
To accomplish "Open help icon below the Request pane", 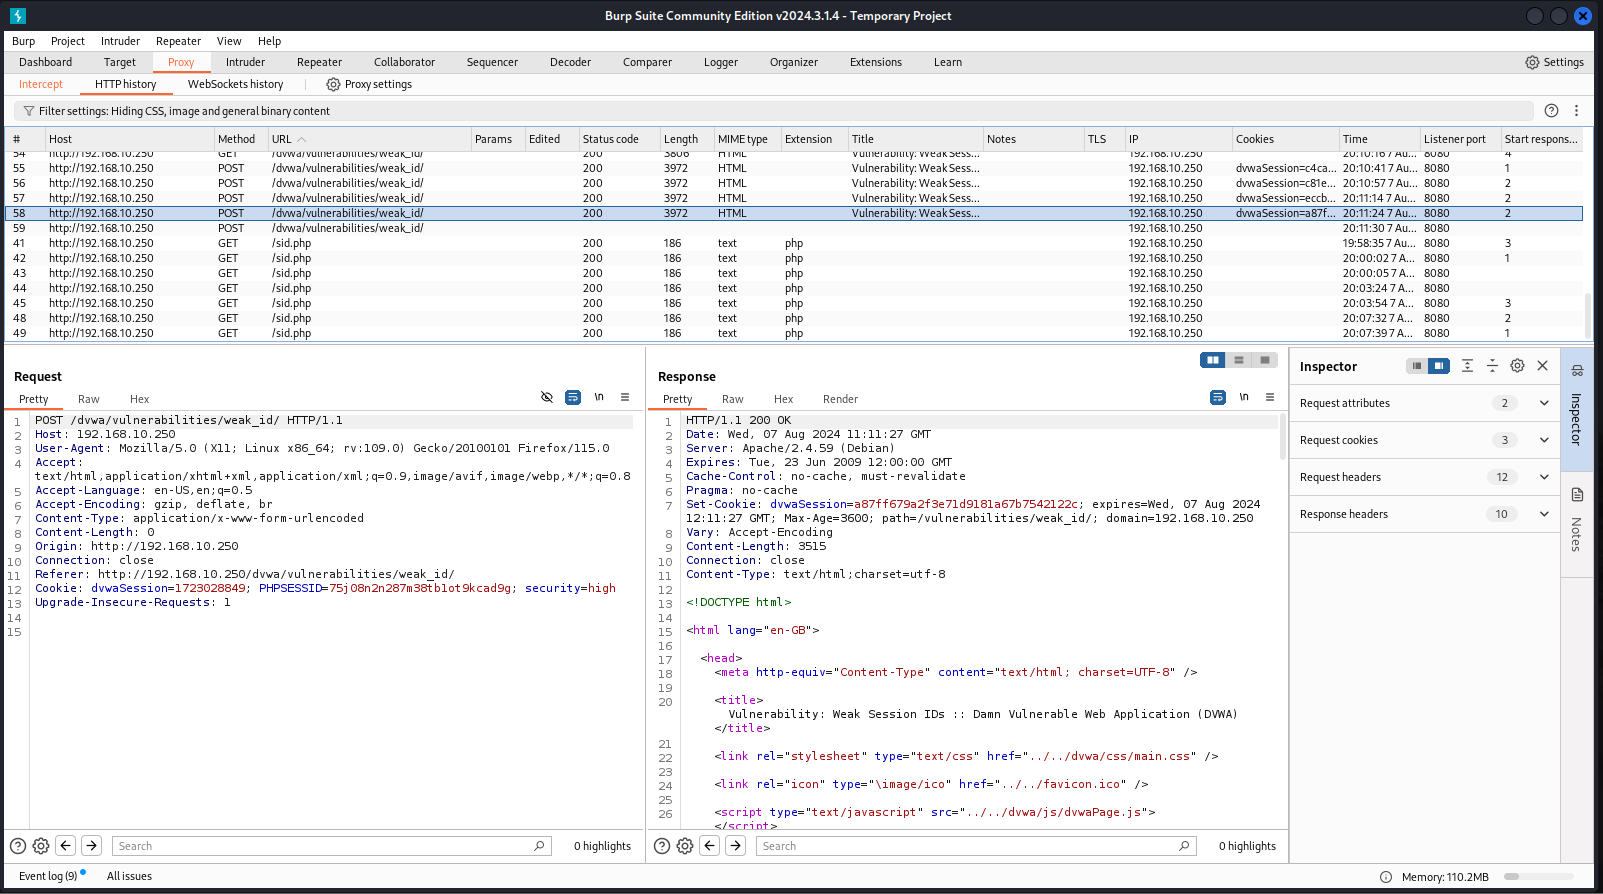I will [18, 846].
